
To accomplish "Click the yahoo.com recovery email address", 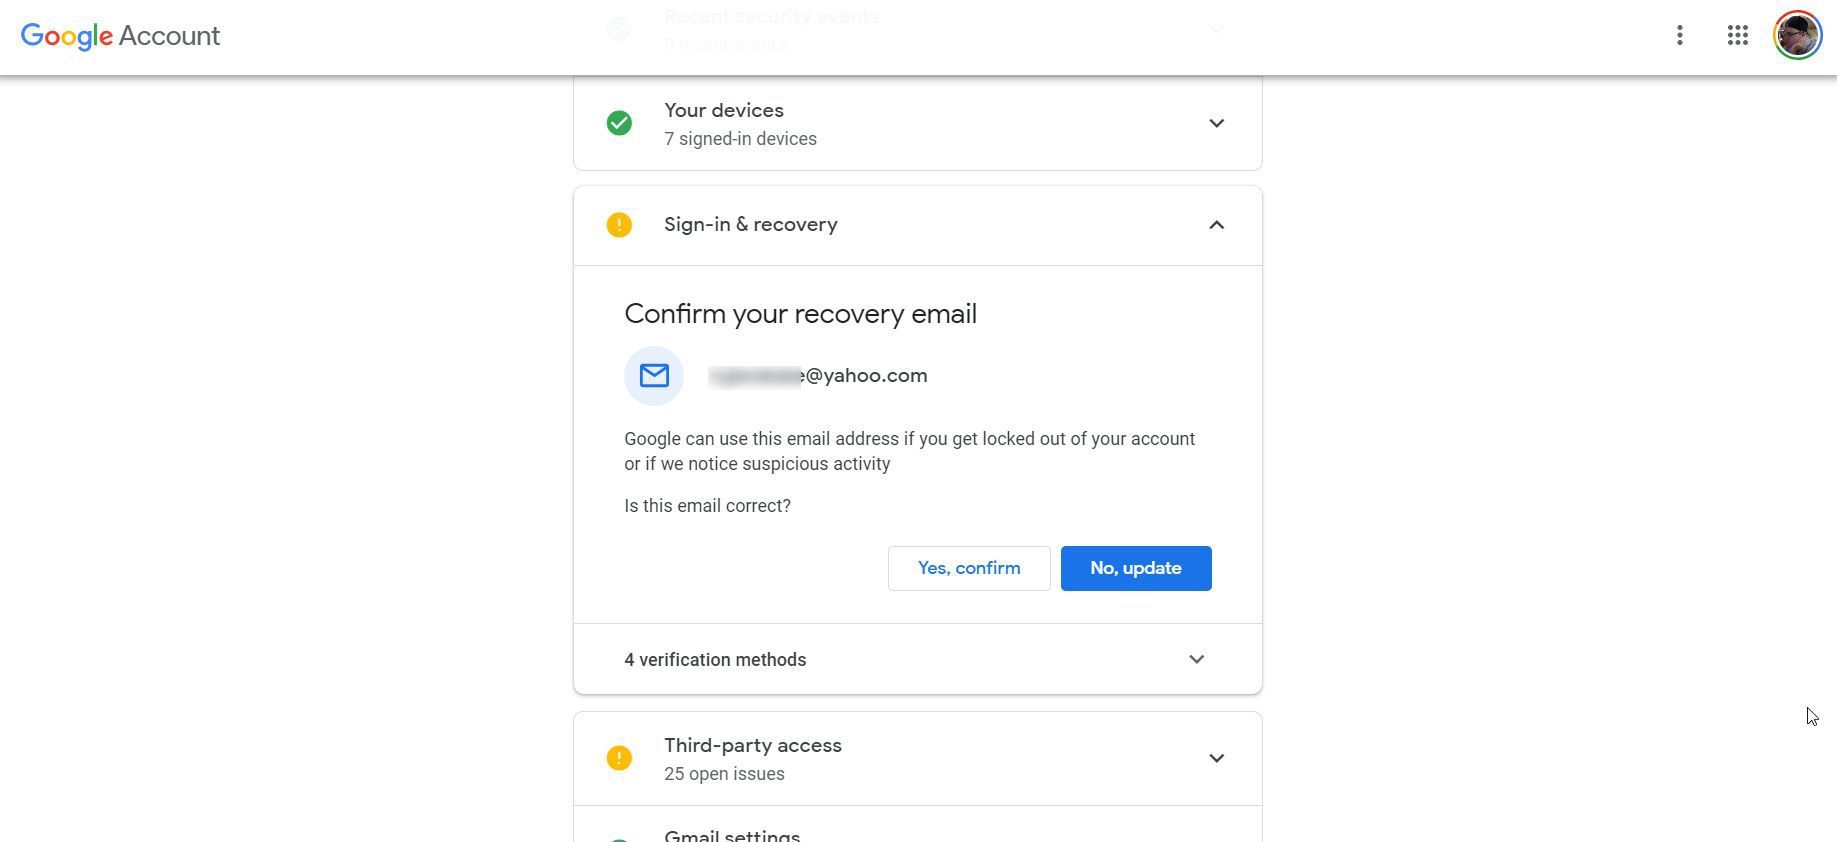I will [818, 376].
